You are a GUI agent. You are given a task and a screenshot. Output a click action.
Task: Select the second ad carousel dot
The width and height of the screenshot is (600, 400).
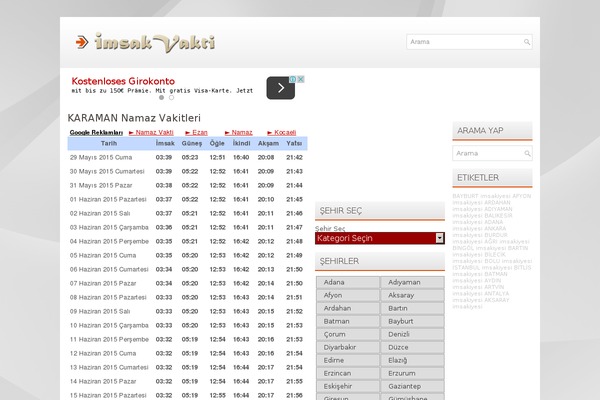point(171,98)
